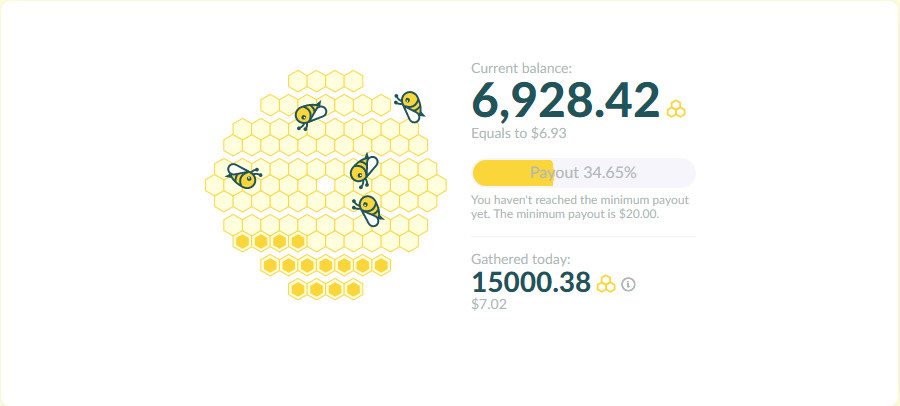Click the honeycomb icon next to 15000.38
The width and height of the screenshot is (900, 406).
coord(606,284)
